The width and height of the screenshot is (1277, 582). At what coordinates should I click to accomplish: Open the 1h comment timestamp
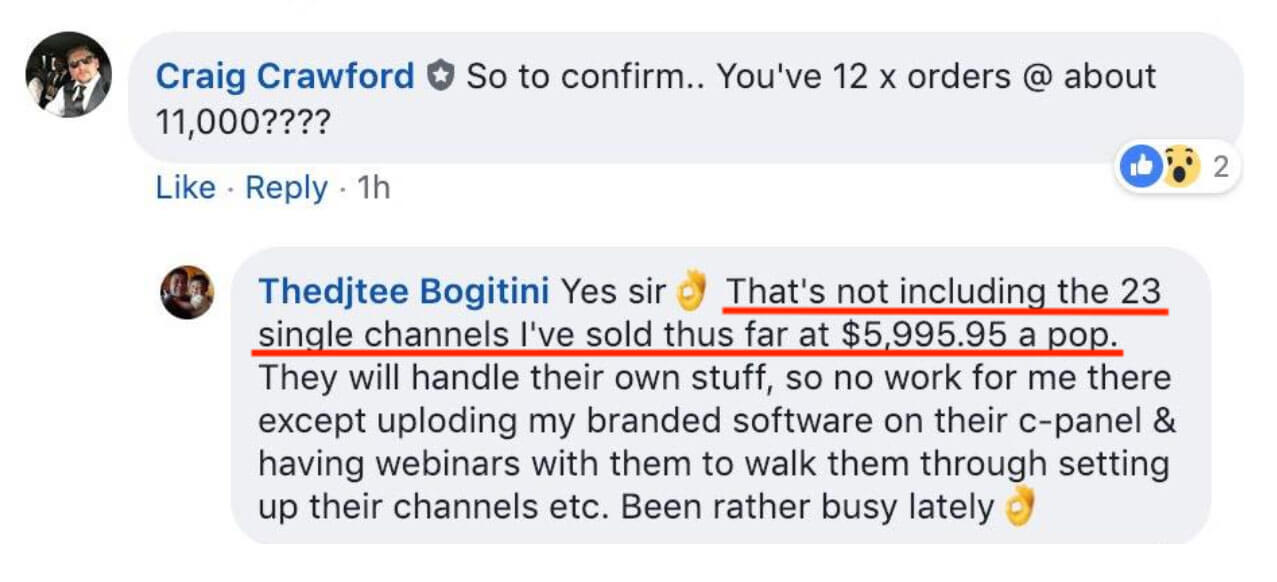373,188
